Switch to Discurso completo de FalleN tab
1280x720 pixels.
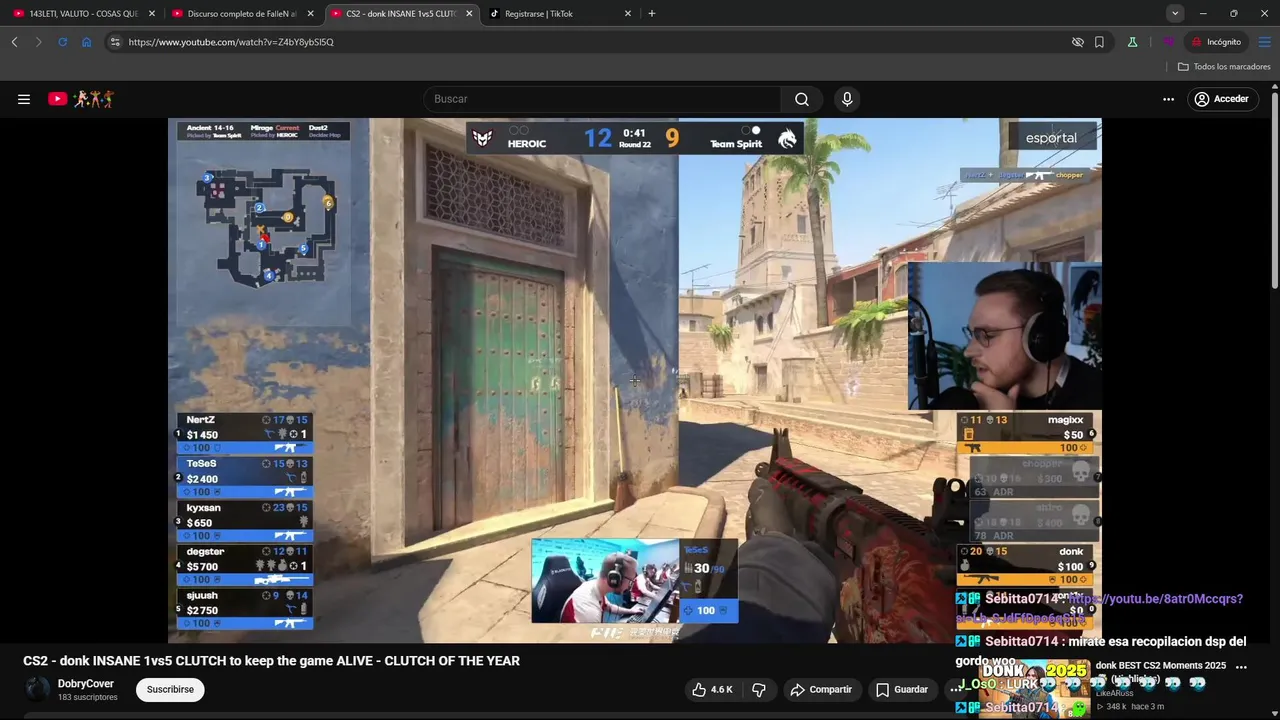243,14
